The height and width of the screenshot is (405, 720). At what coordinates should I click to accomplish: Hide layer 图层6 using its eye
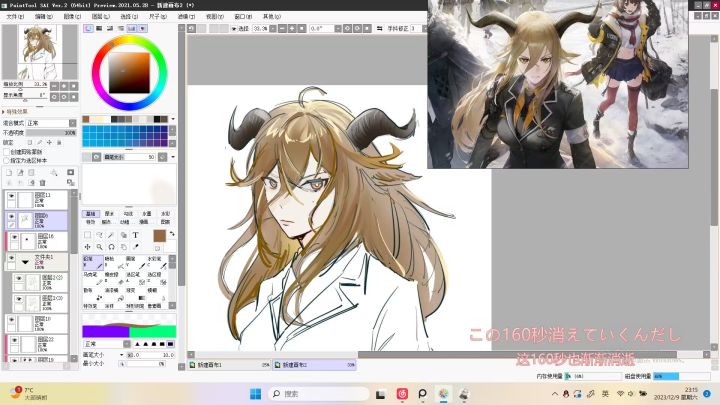tap(11, 216)
